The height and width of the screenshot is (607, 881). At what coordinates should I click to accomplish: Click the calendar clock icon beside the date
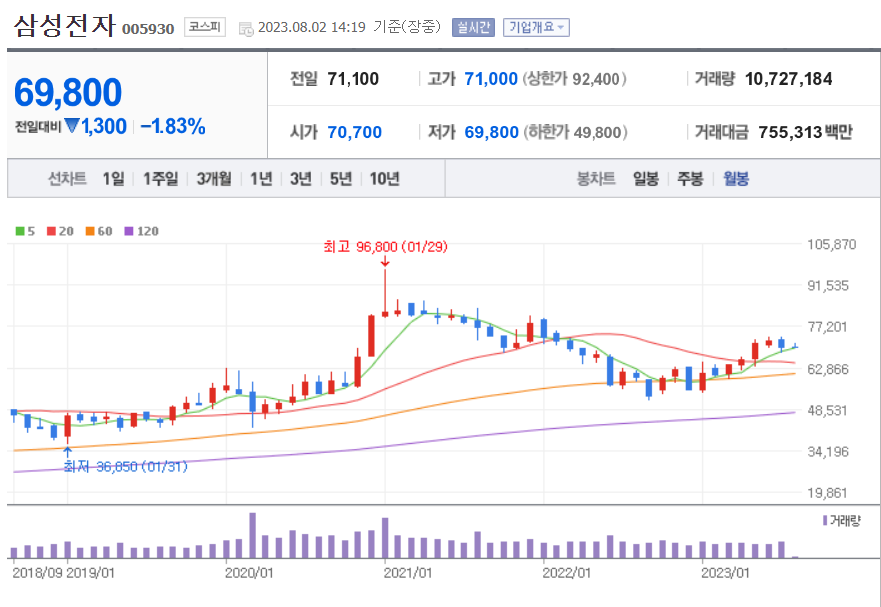coord(246,29)
